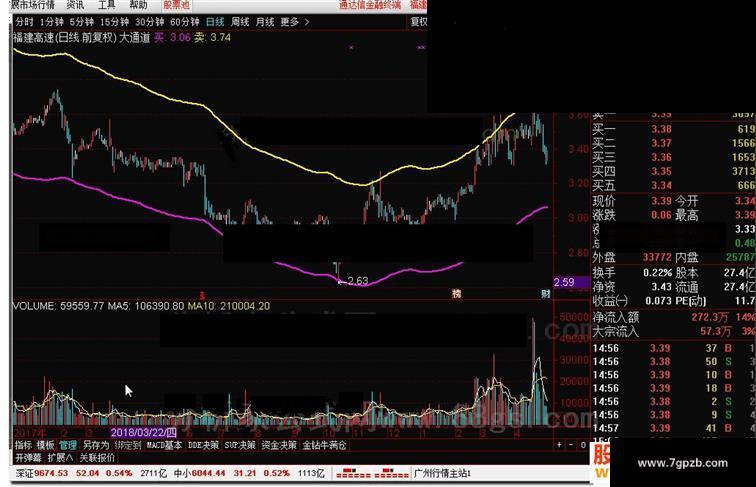Click the 绑定到 bind button
Screen dimensions: 756x487
[128, 445]
